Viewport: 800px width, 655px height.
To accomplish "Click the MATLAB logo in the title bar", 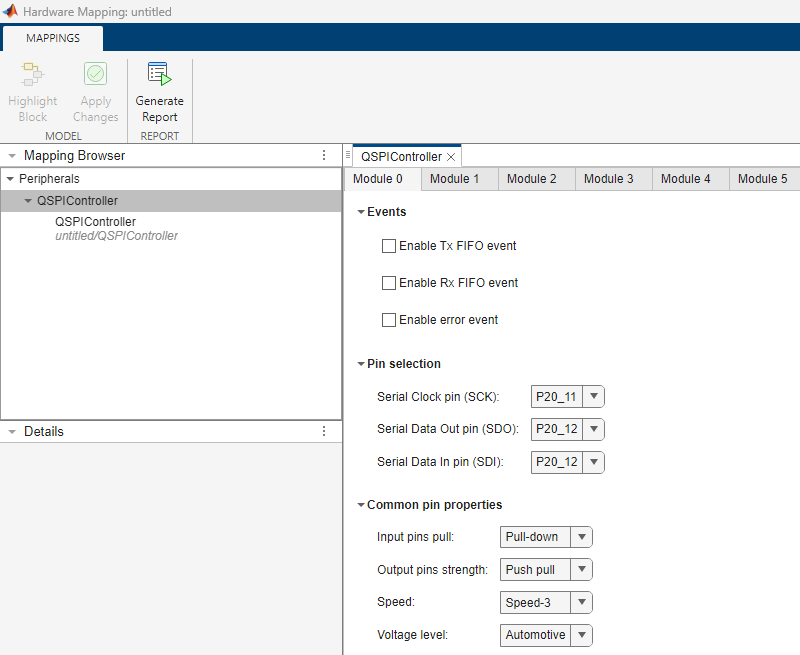I will (x=10, y=11).
